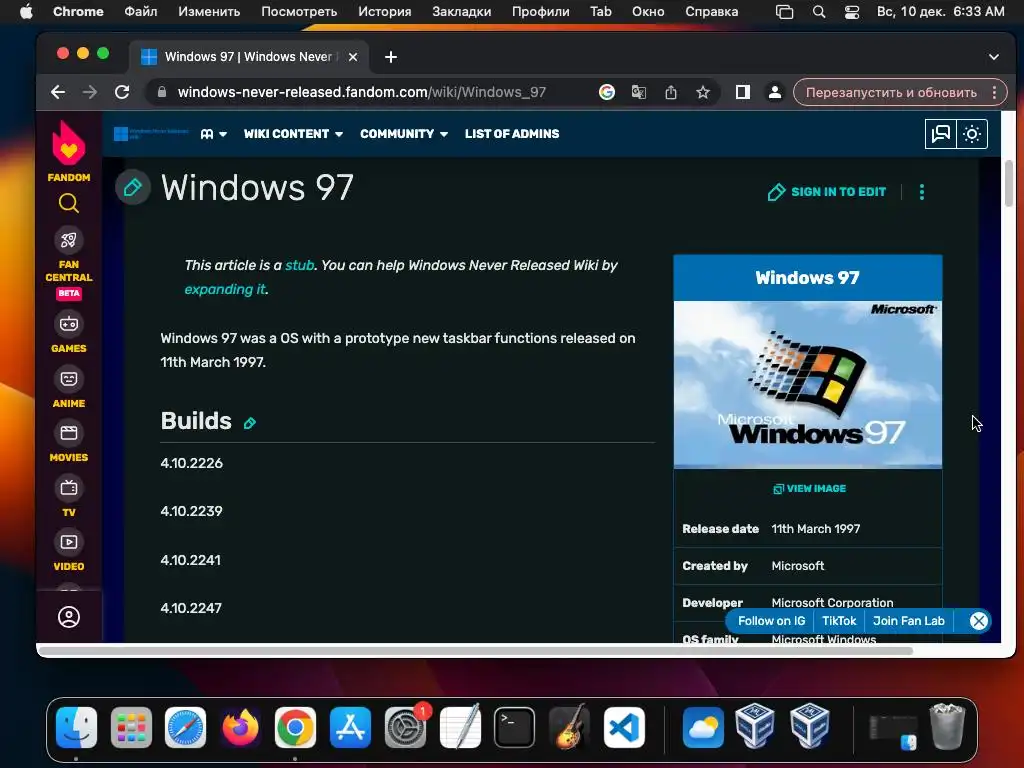Open LIST OF ADMINS link
The width and height of the screenshot is (1024, 768).
(x=512, y=134)
